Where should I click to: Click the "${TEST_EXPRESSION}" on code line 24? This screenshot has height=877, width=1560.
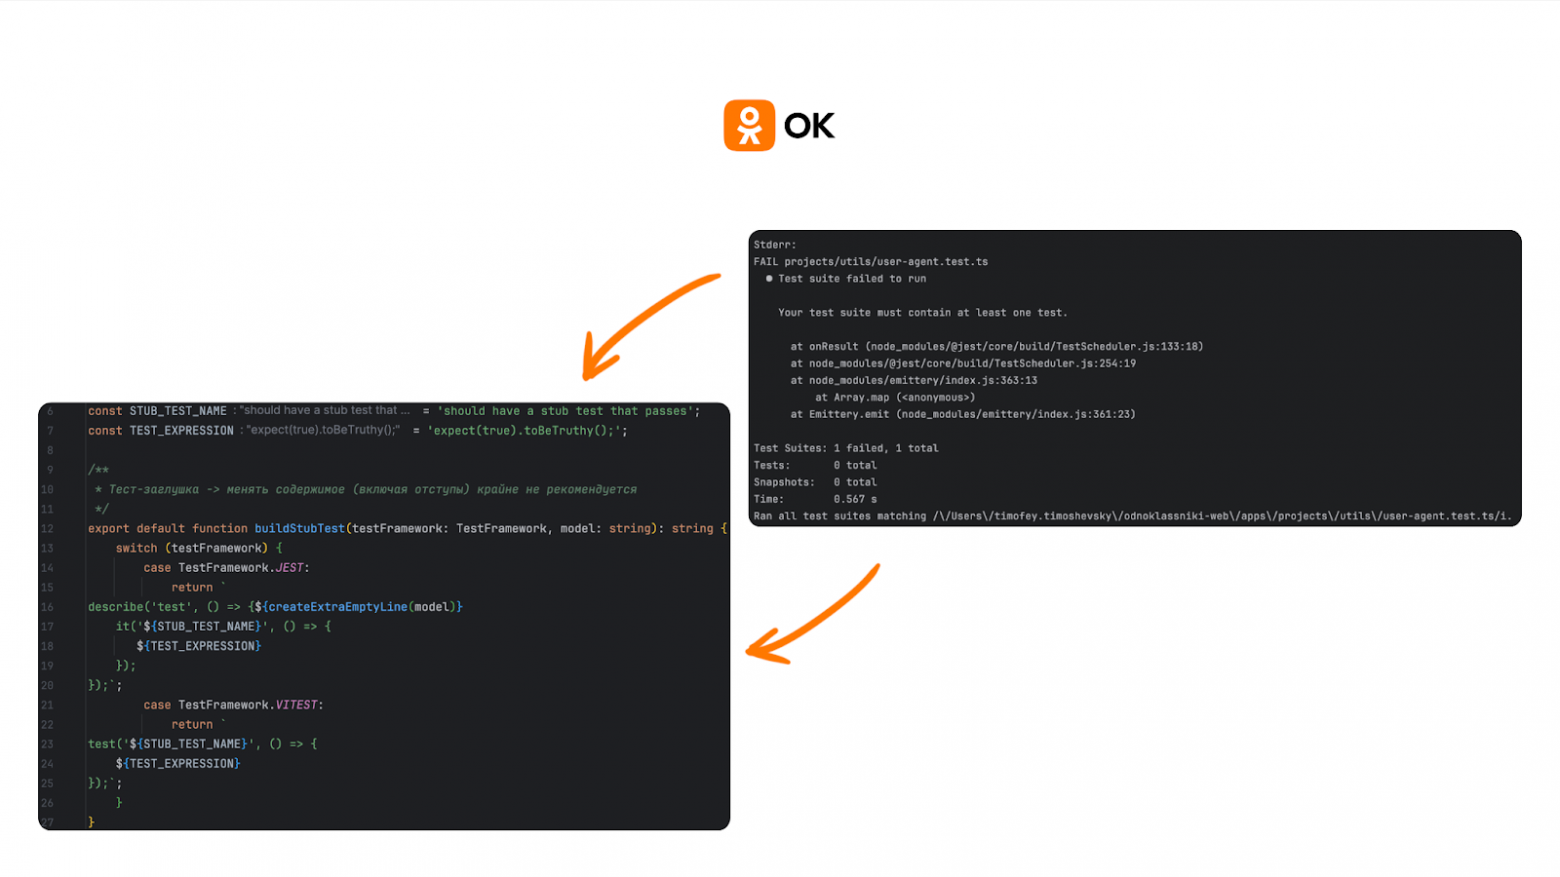click(x=178, y=764)
